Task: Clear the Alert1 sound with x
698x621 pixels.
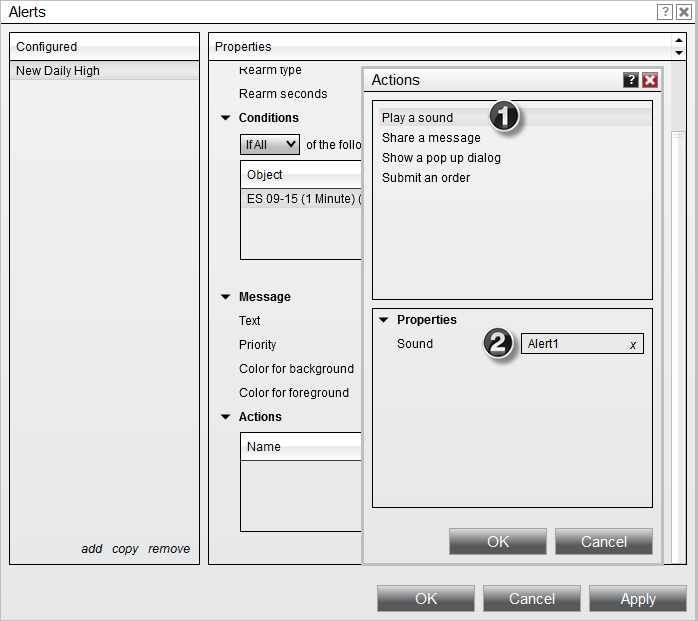Action: pos(632,345)
